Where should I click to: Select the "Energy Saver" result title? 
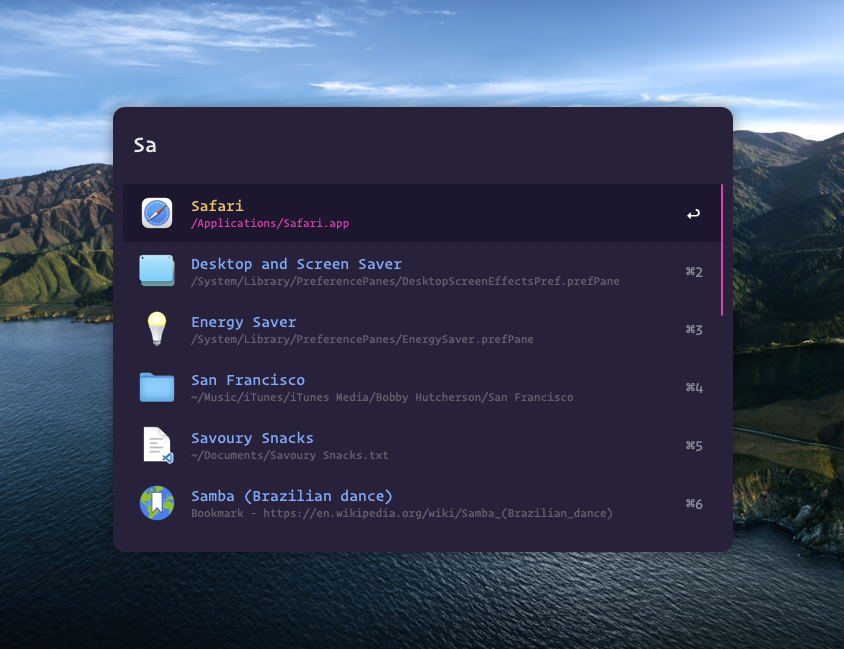244,322
